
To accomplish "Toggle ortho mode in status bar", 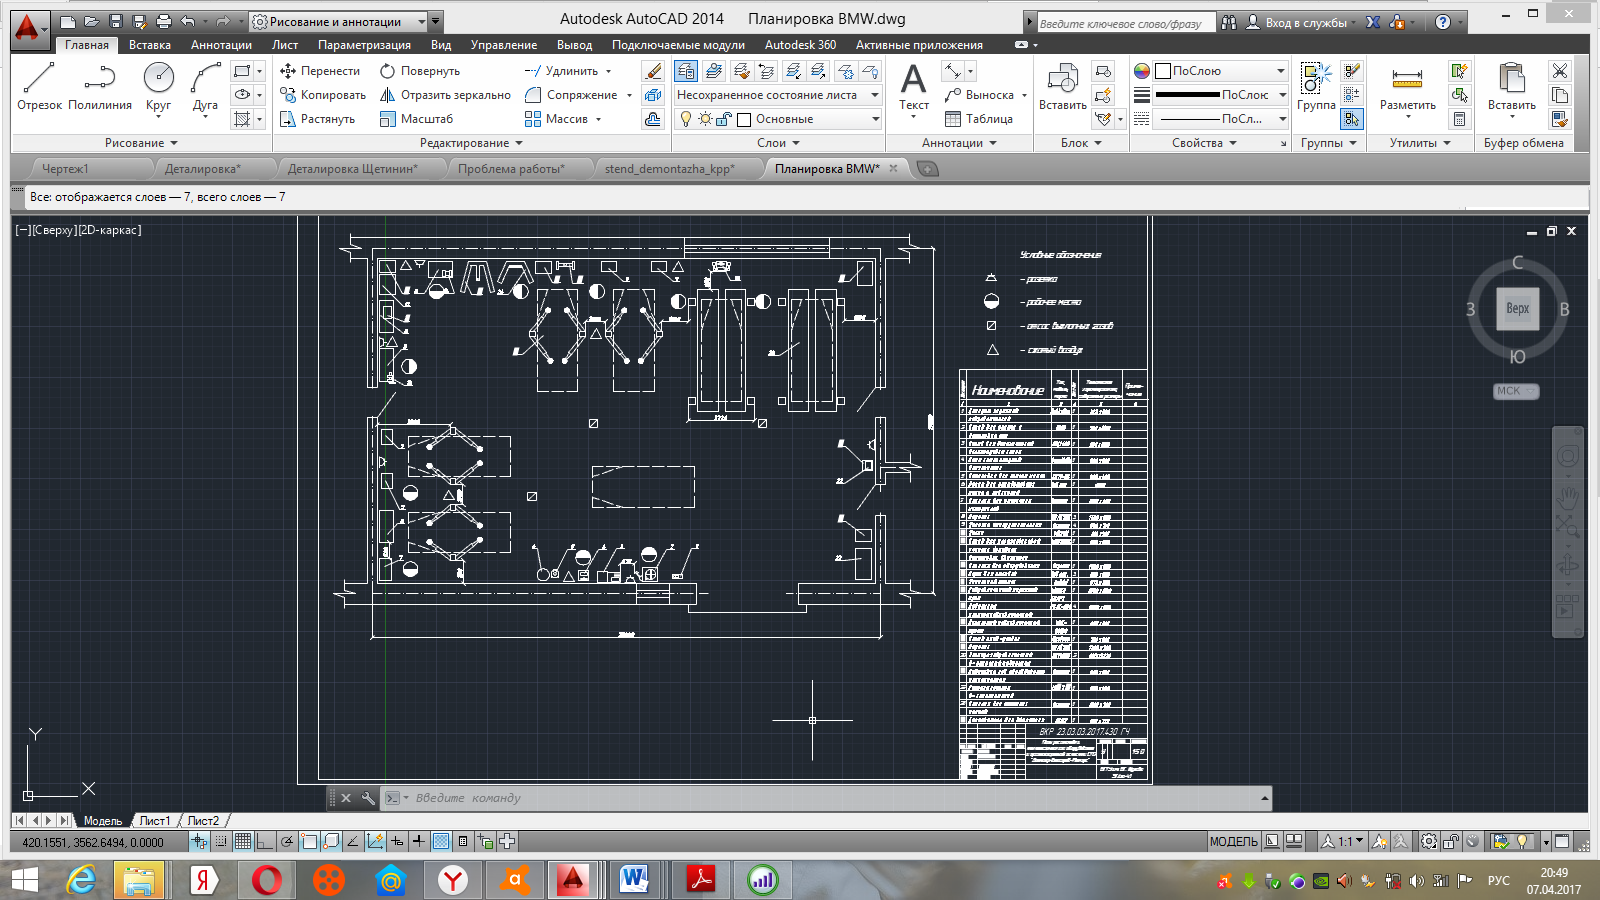I will coord(265,842).
